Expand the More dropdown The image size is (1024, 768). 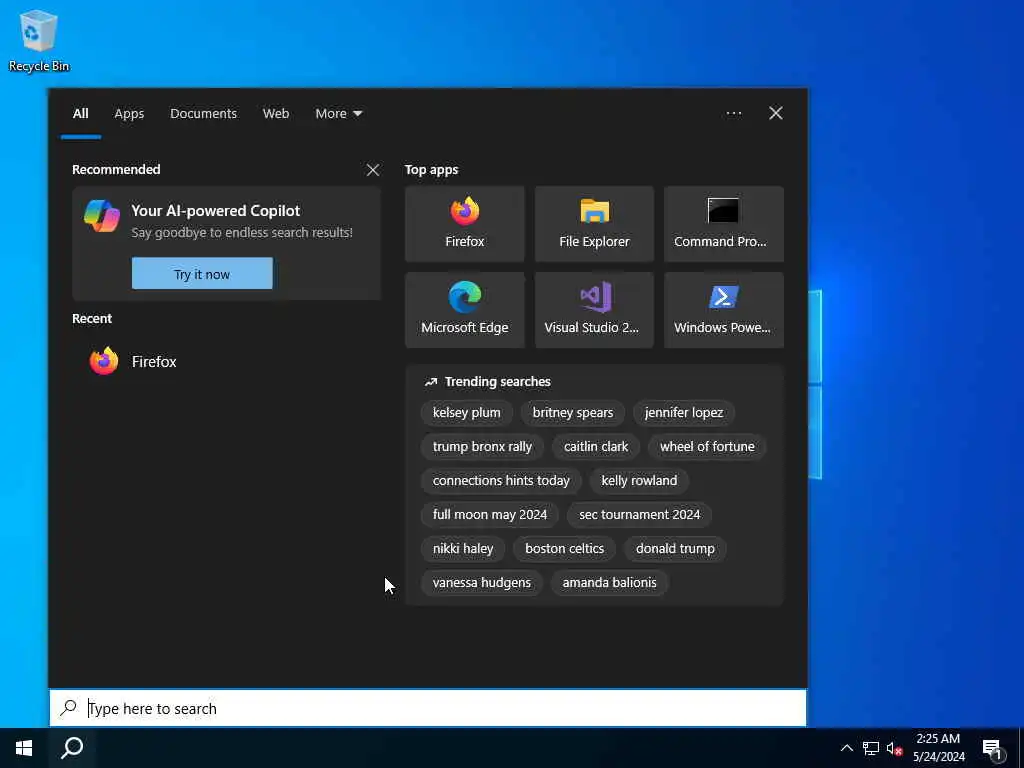tap(338, 114)
